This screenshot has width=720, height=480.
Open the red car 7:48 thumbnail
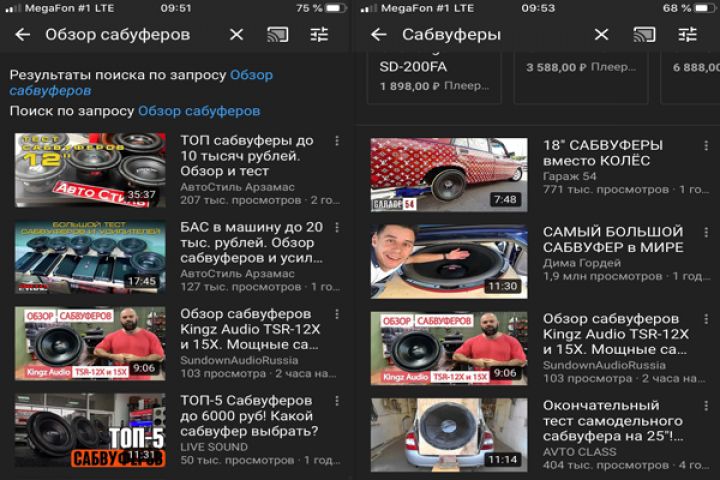point(449,175)
